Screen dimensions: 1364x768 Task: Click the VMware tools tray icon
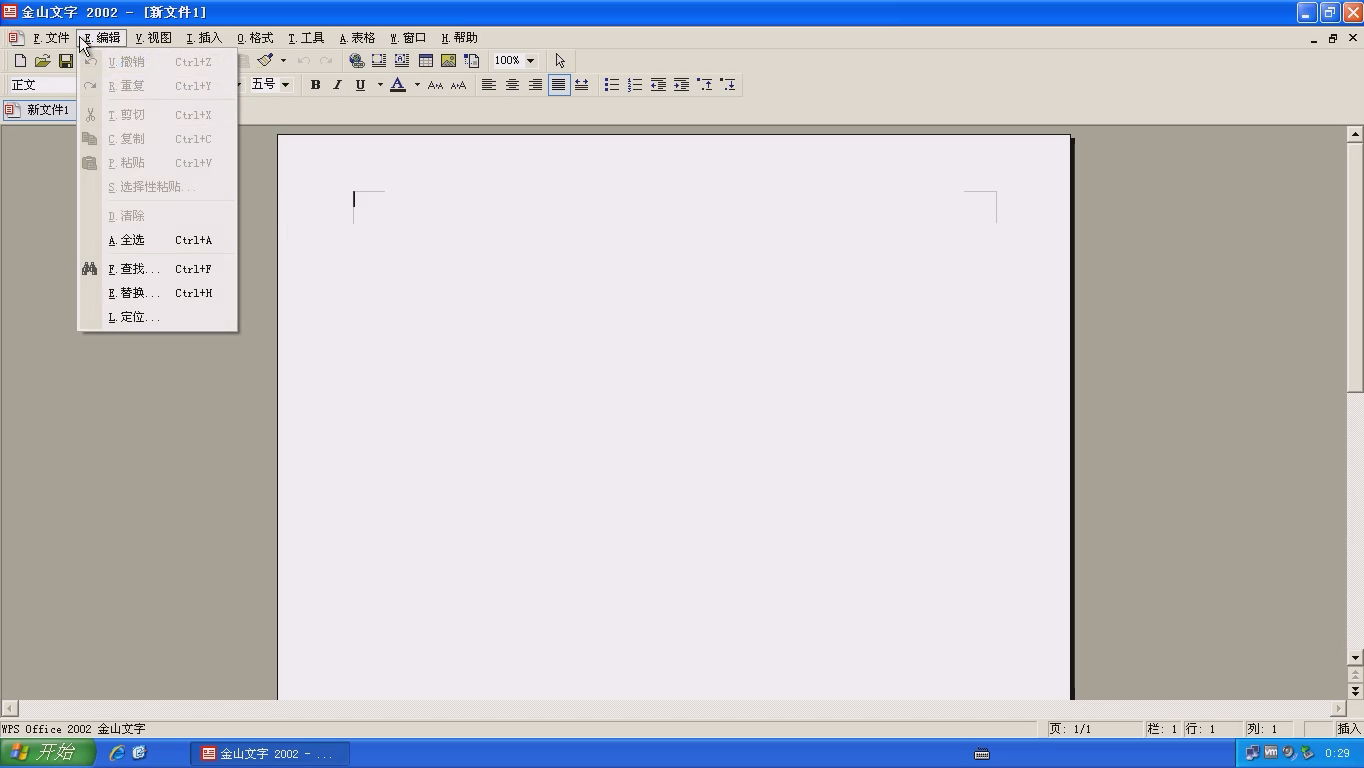pyautogui.click(x=1271, y=753)
